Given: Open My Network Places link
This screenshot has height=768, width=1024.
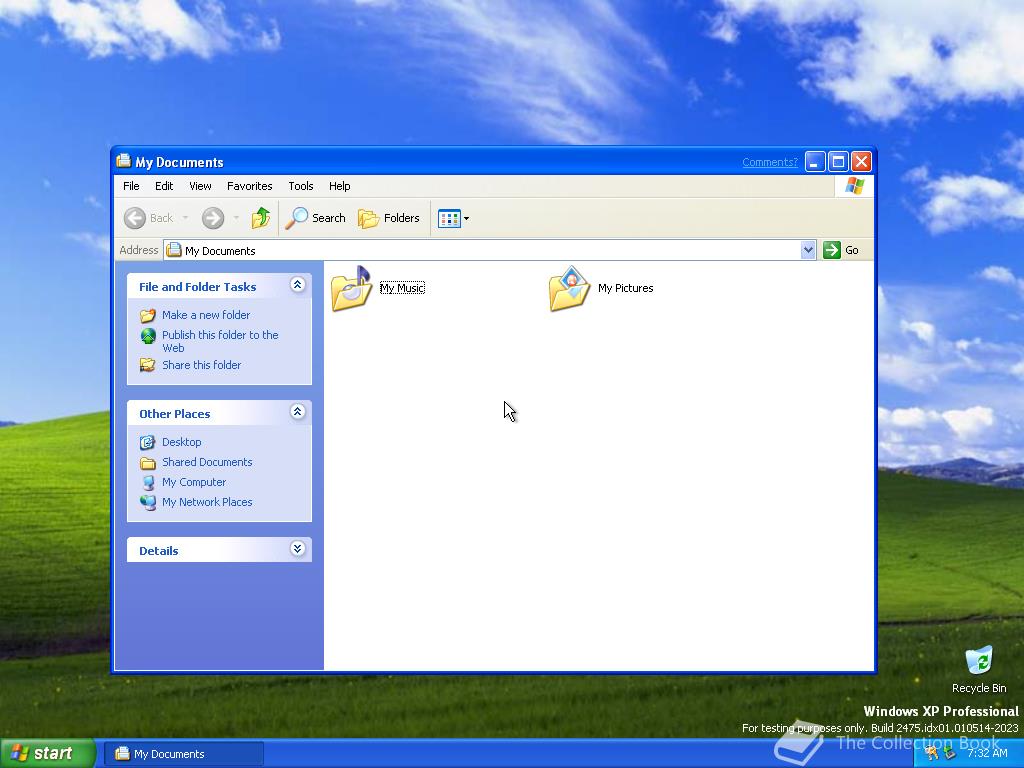Looking at the screenshot, I should coord(207,502).
